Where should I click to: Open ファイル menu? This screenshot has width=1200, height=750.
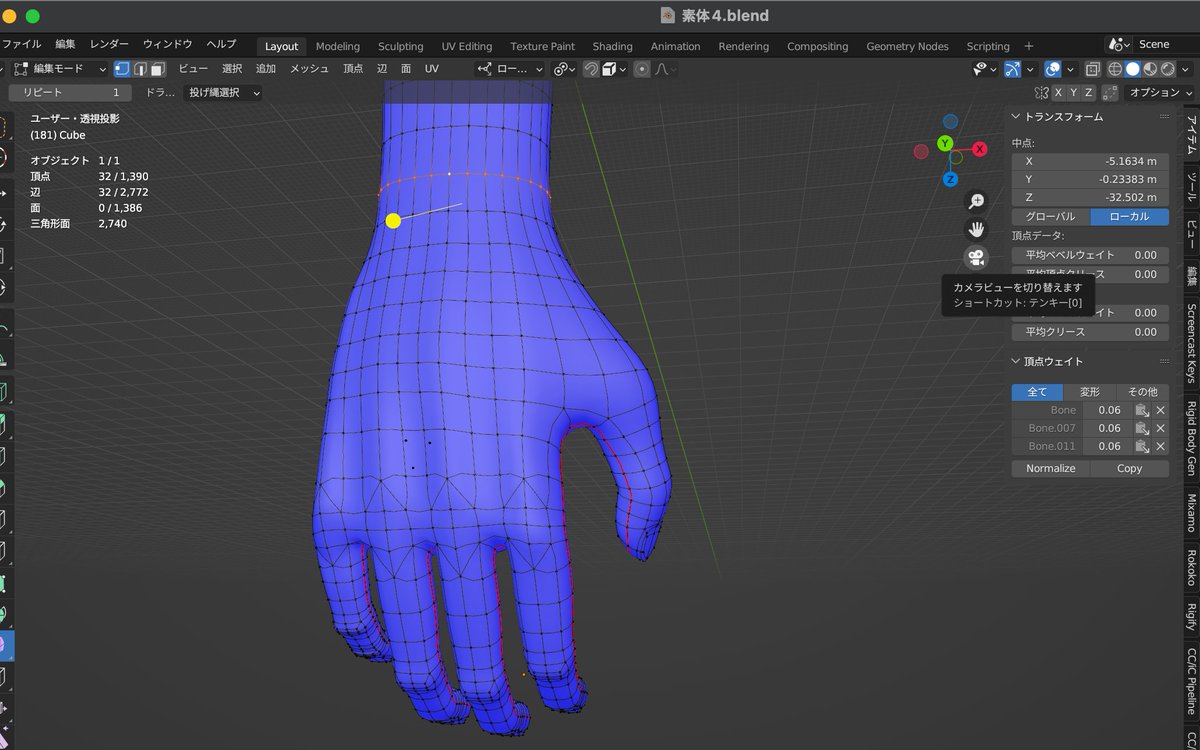[21, 45]
